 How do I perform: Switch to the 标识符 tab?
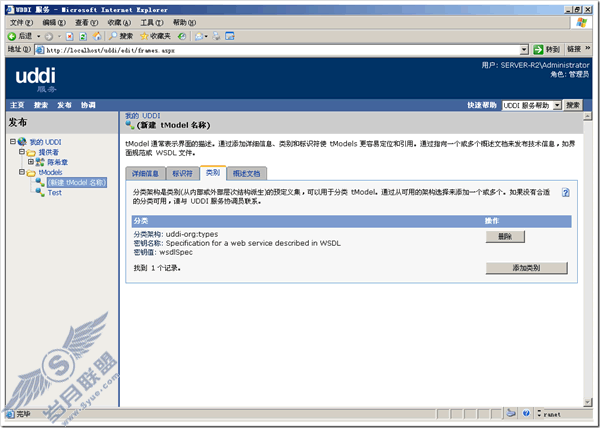click(182, 174)
